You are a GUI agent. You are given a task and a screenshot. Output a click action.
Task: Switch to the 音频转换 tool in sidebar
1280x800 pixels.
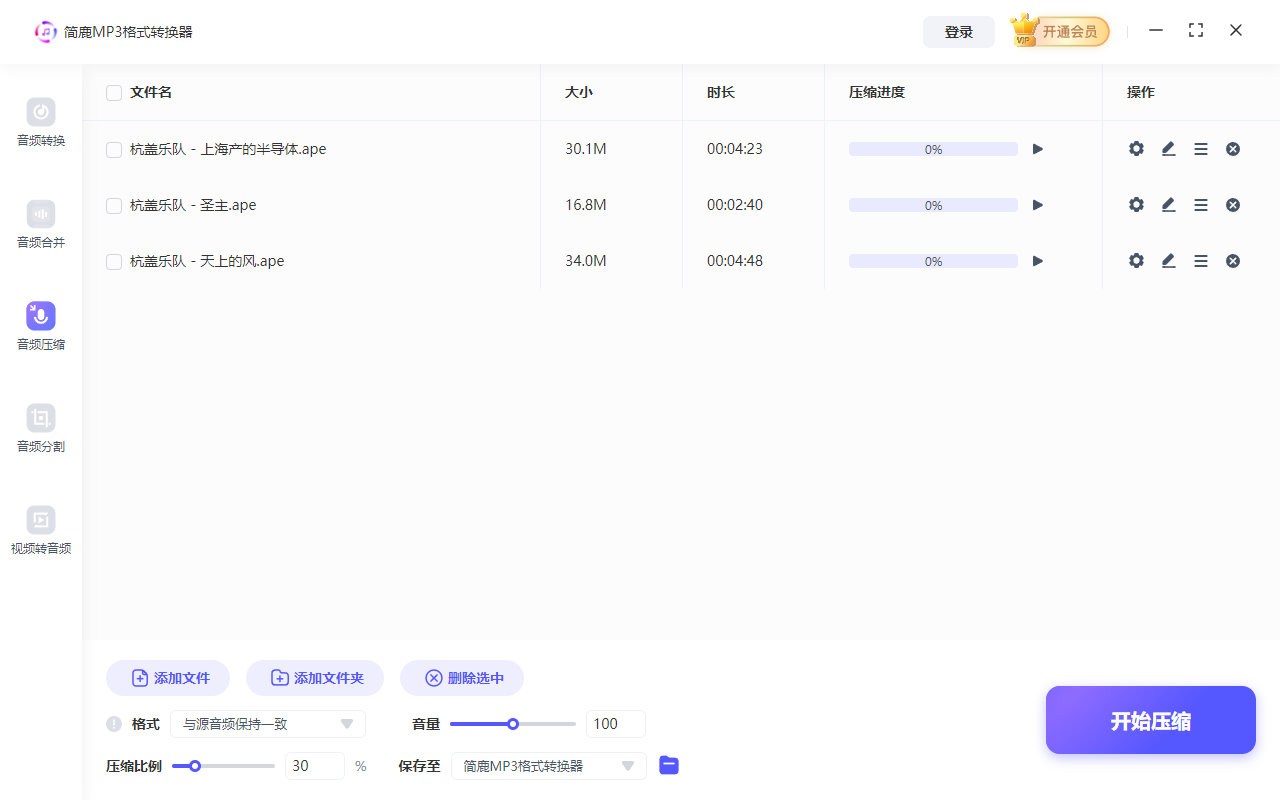pyautogui.click(x=40, y=122)
